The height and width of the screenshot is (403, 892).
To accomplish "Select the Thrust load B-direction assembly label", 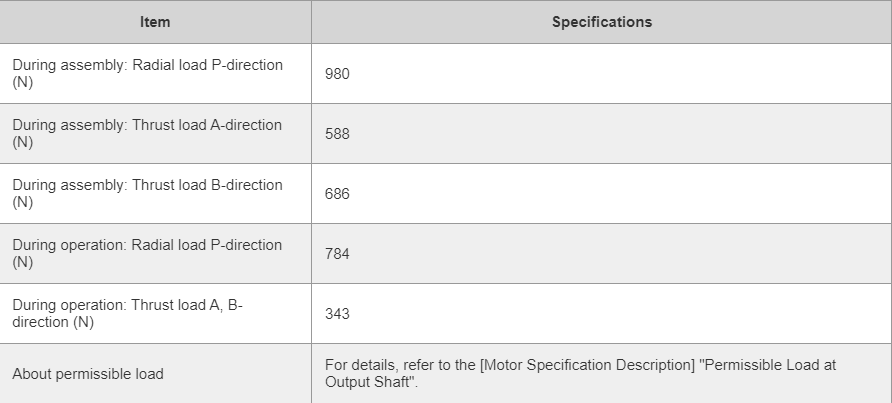I will point(147,194).
